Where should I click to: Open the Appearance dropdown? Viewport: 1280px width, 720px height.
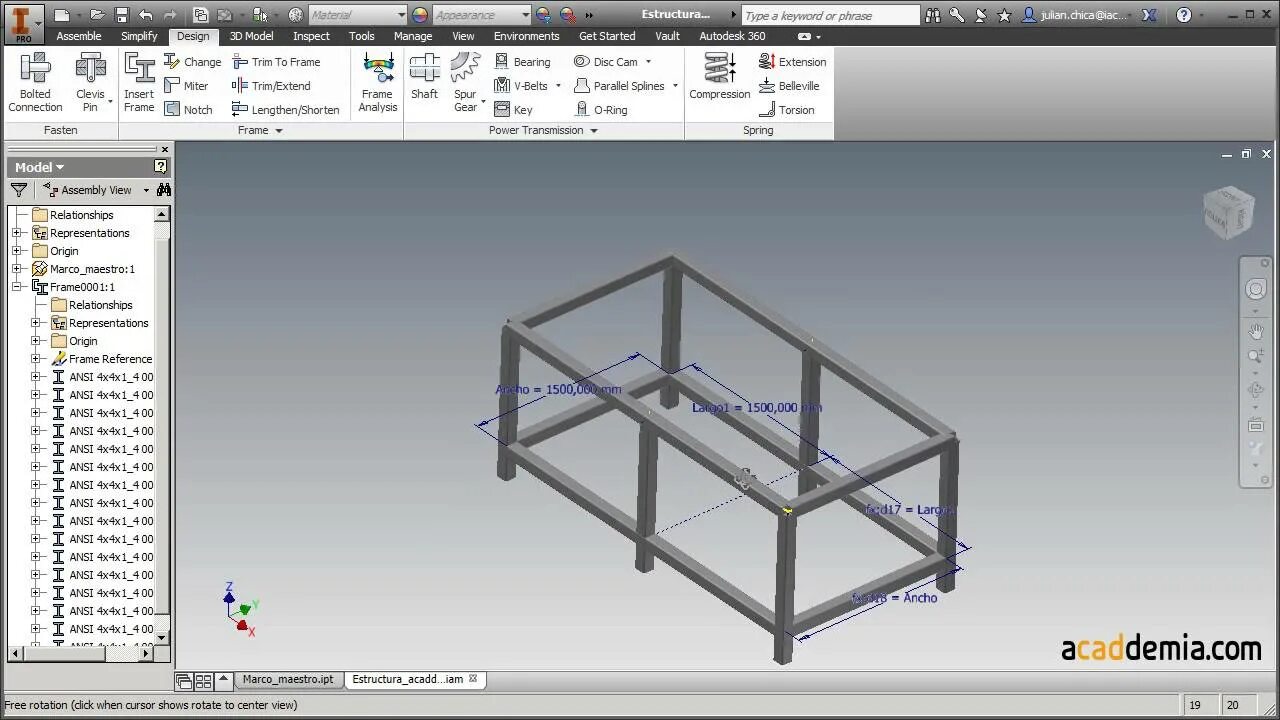[526, 15]
